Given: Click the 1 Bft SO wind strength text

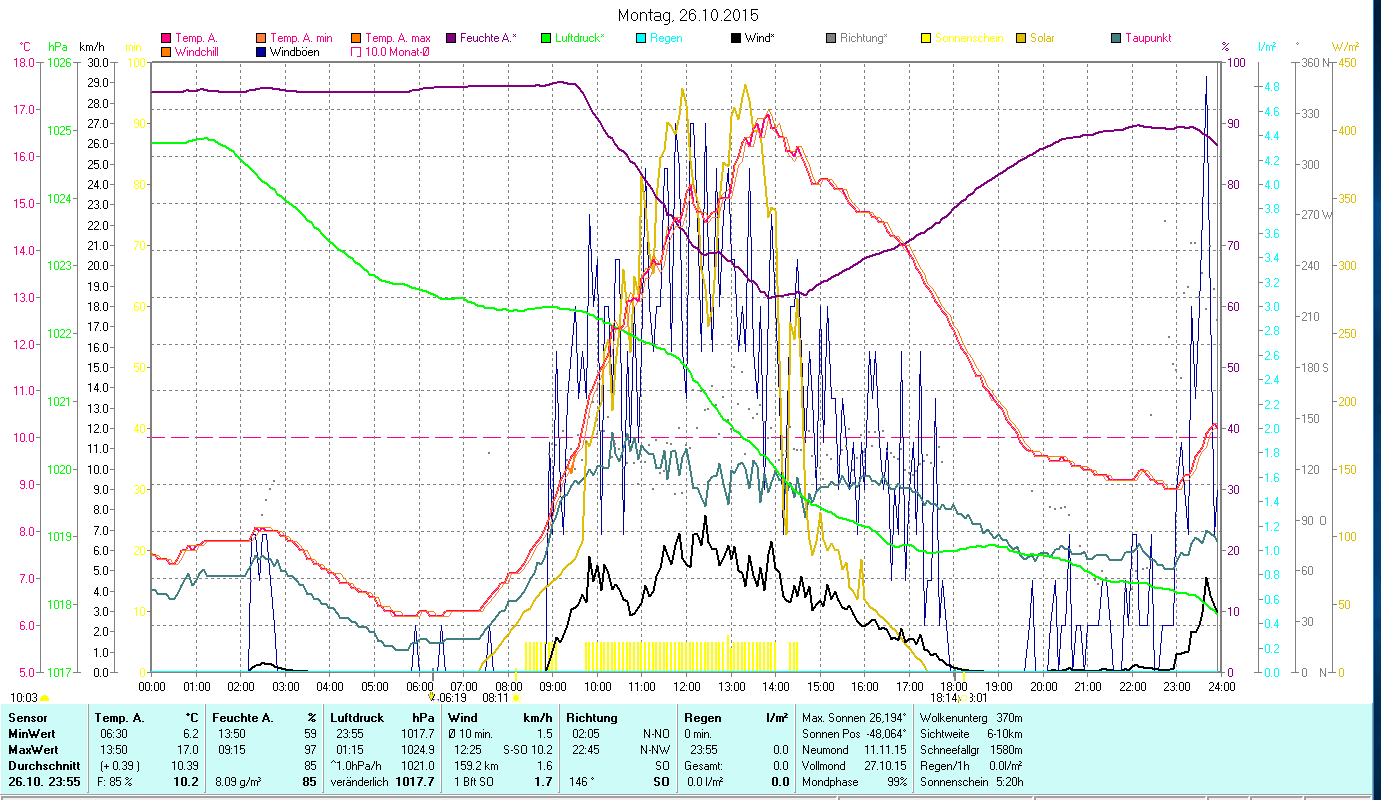Looking at the screenshot, I should [x=474, y=781].
